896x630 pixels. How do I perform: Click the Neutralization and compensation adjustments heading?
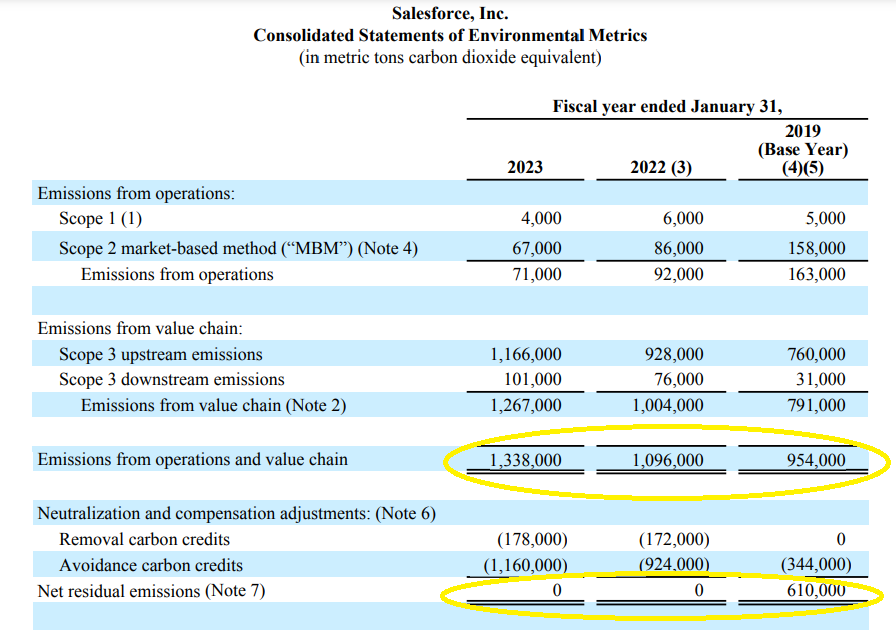pyautogui.click(x=236, y=514)
